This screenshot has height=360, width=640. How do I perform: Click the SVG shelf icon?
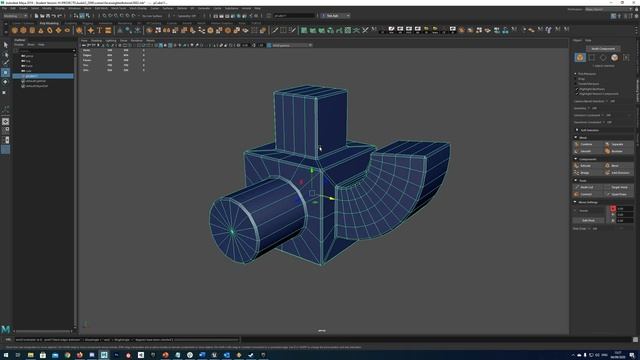(x=108, y=30)
